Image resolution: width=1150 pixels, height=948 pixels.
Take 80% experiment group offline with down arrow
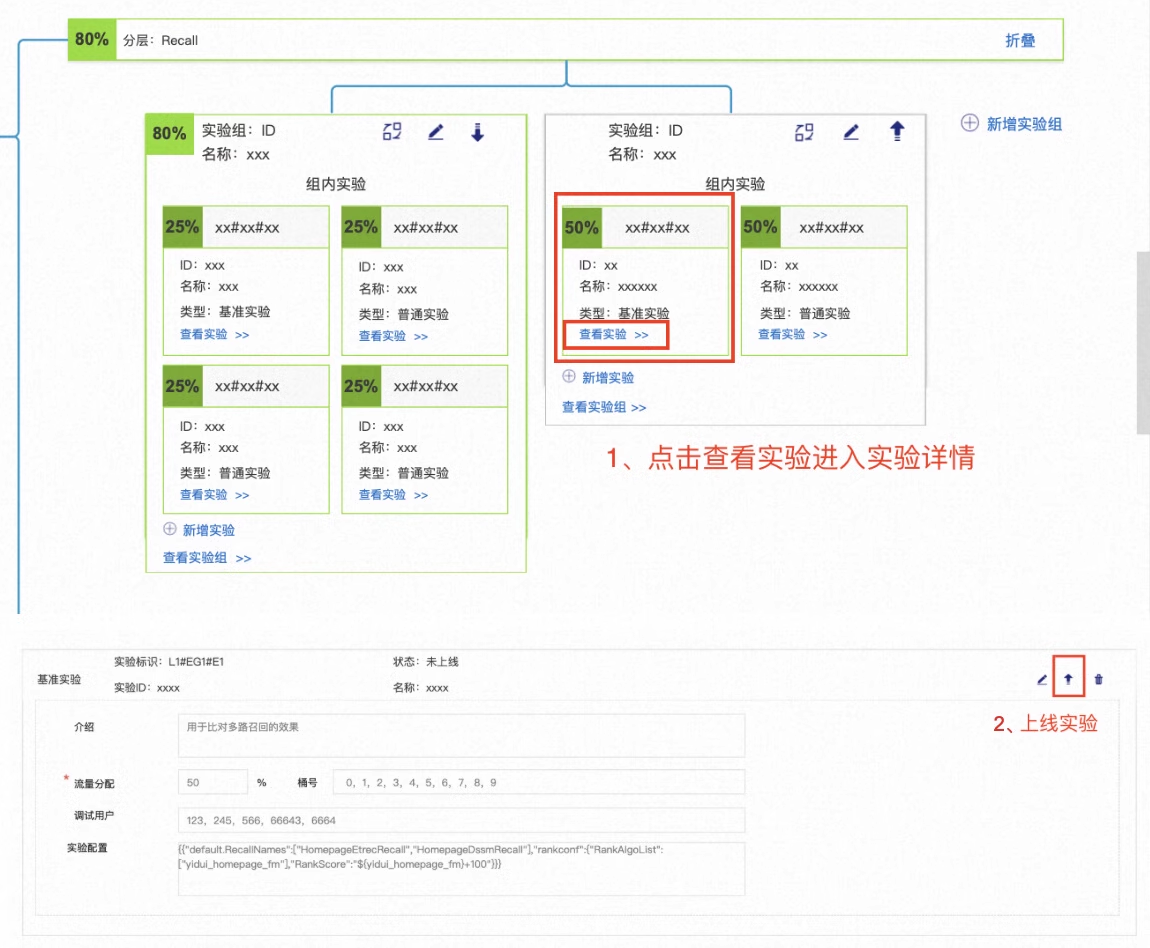477,132
